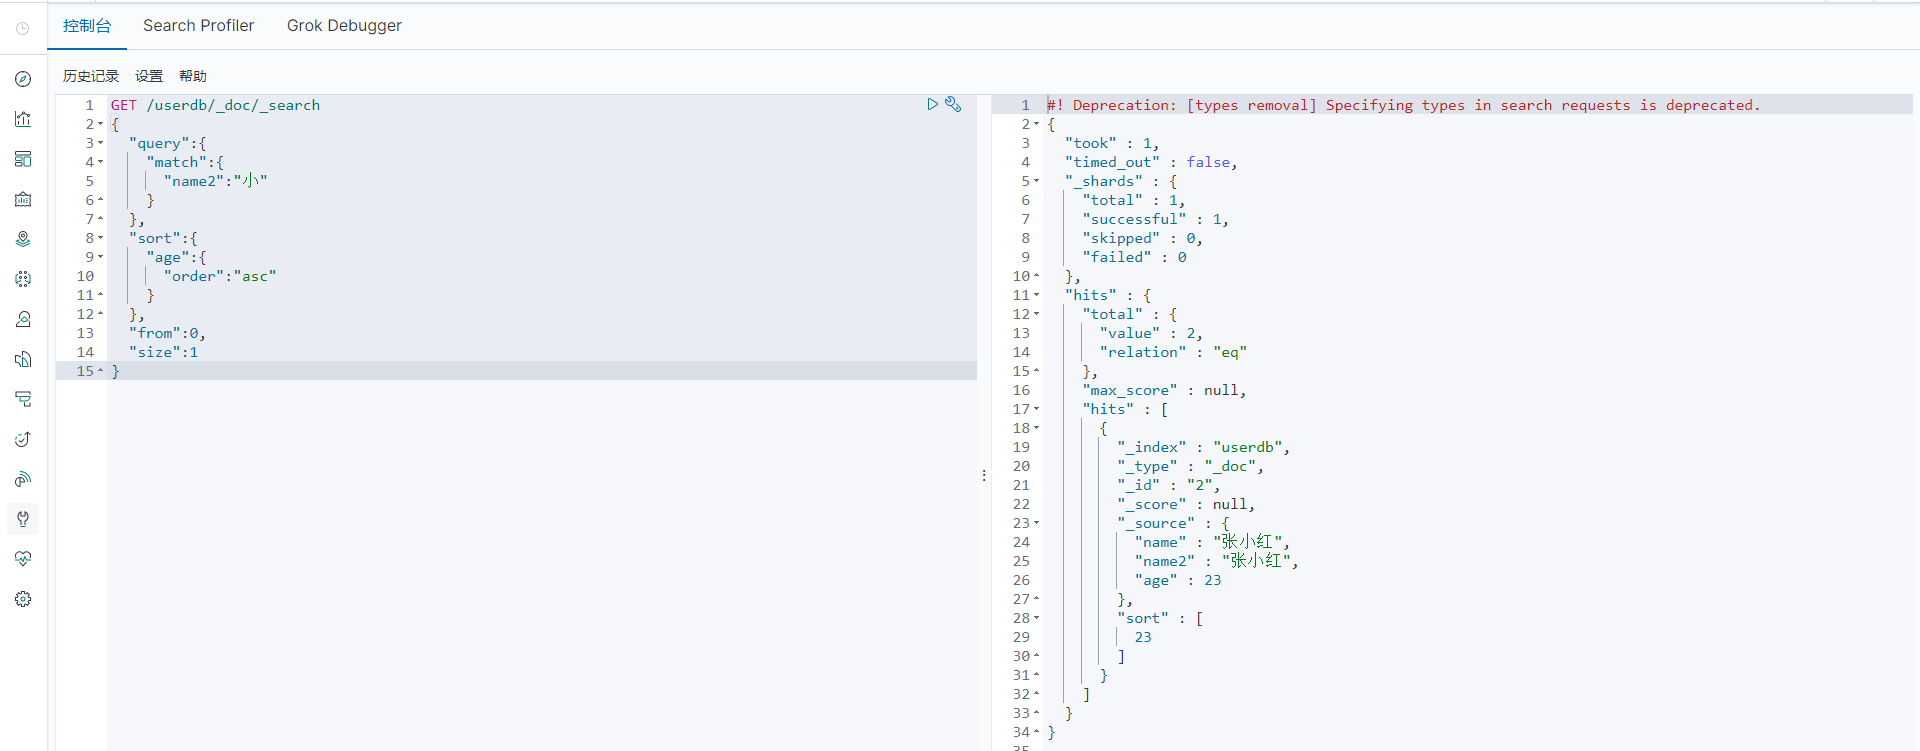
Task: Click the "relation" : "eq" line
Action: 1173,352
